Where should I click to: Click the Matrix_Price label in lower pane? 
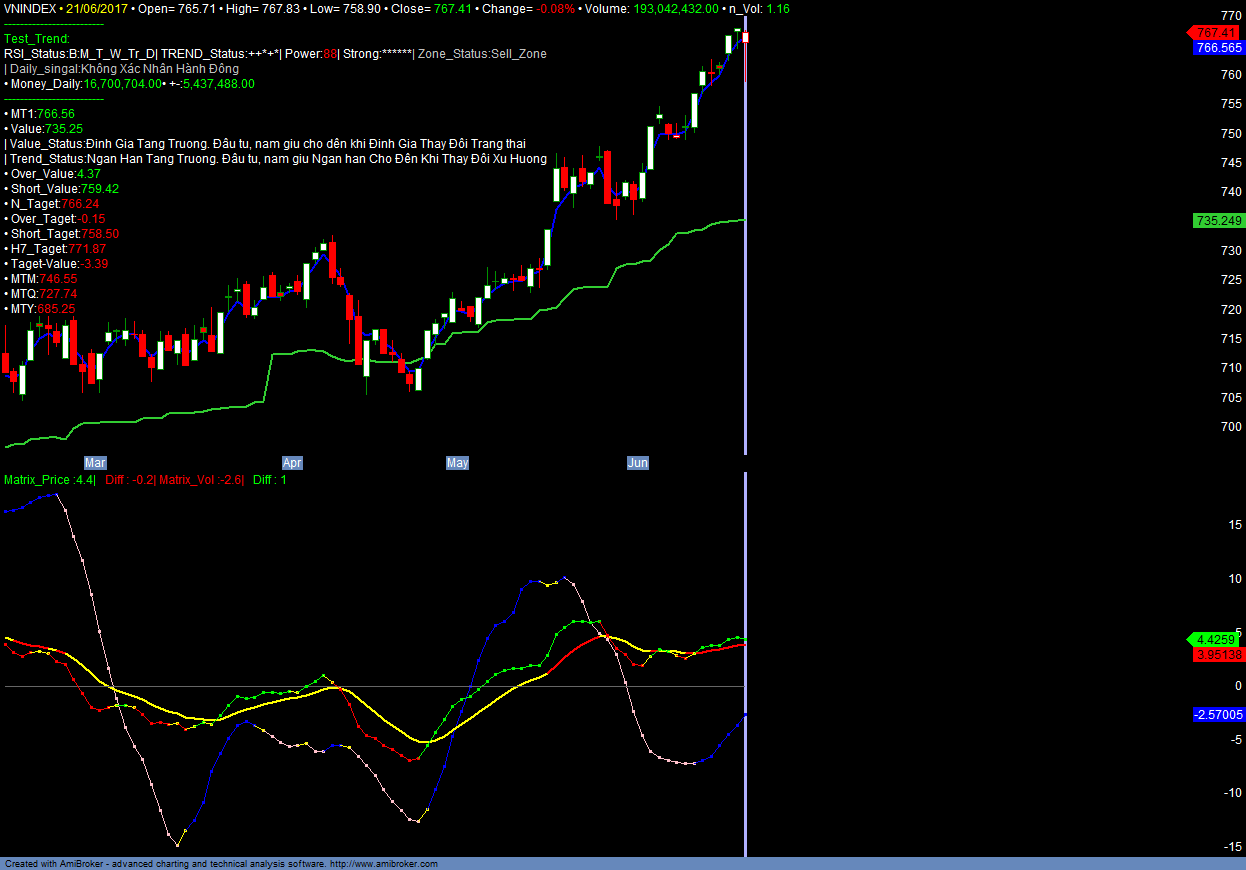pos(50,480)
